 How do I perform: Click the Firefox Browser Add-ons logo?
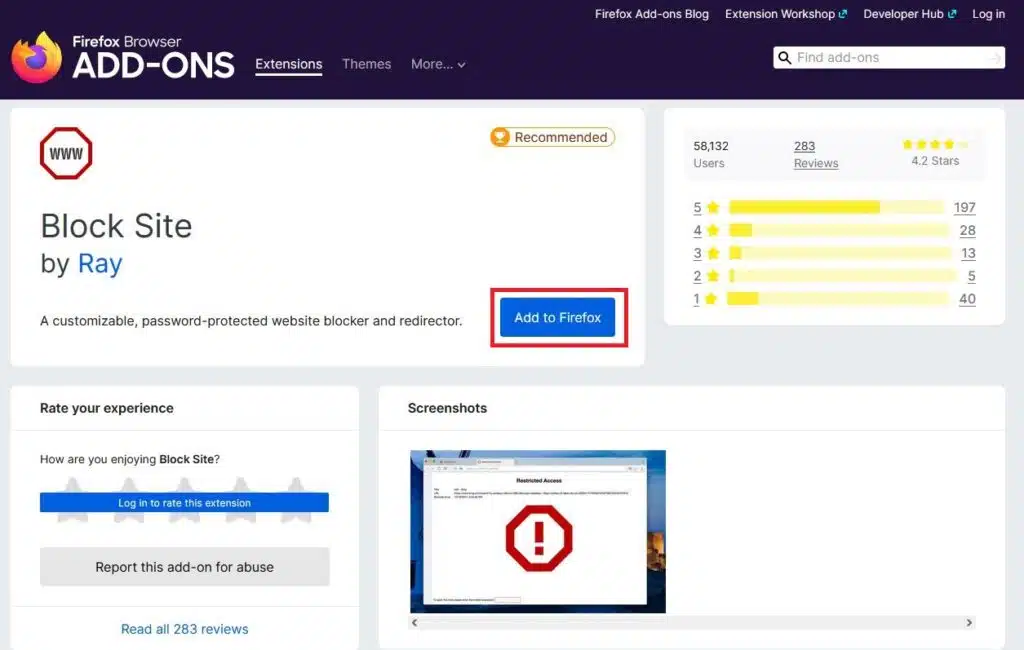(122, 57)
